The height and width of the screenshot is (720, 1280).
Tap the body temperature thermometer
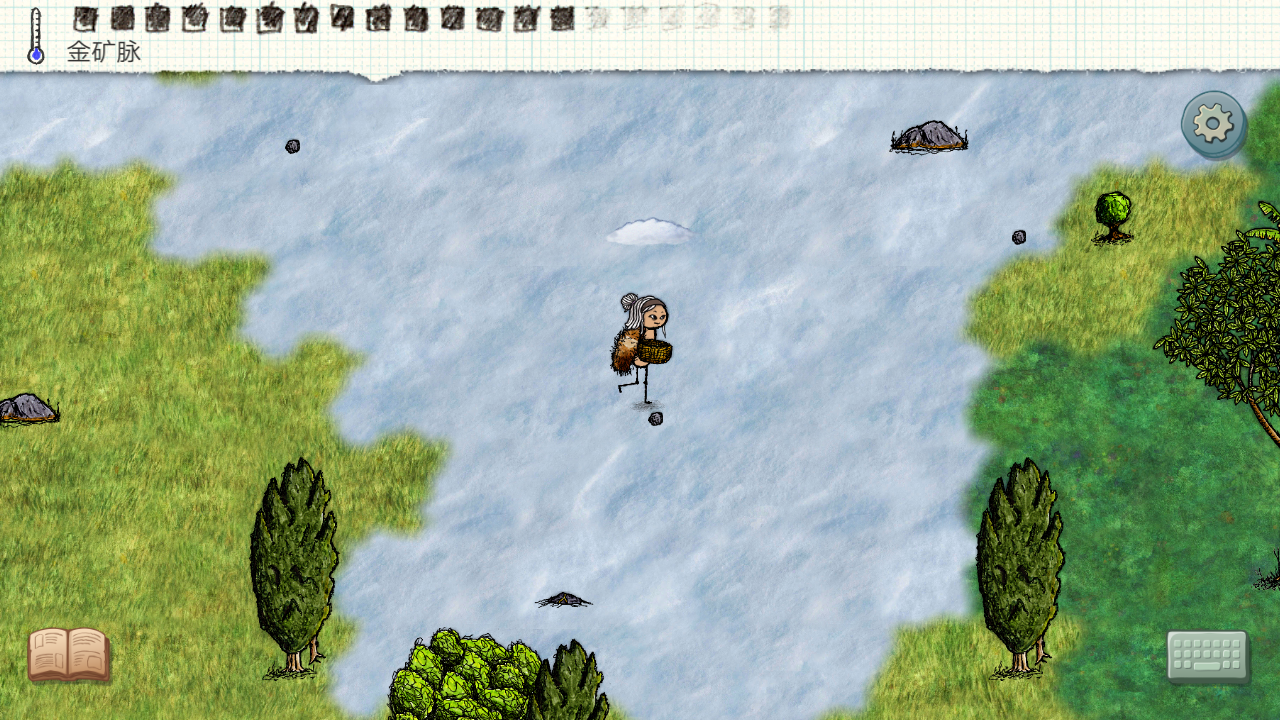click(36, 37)
